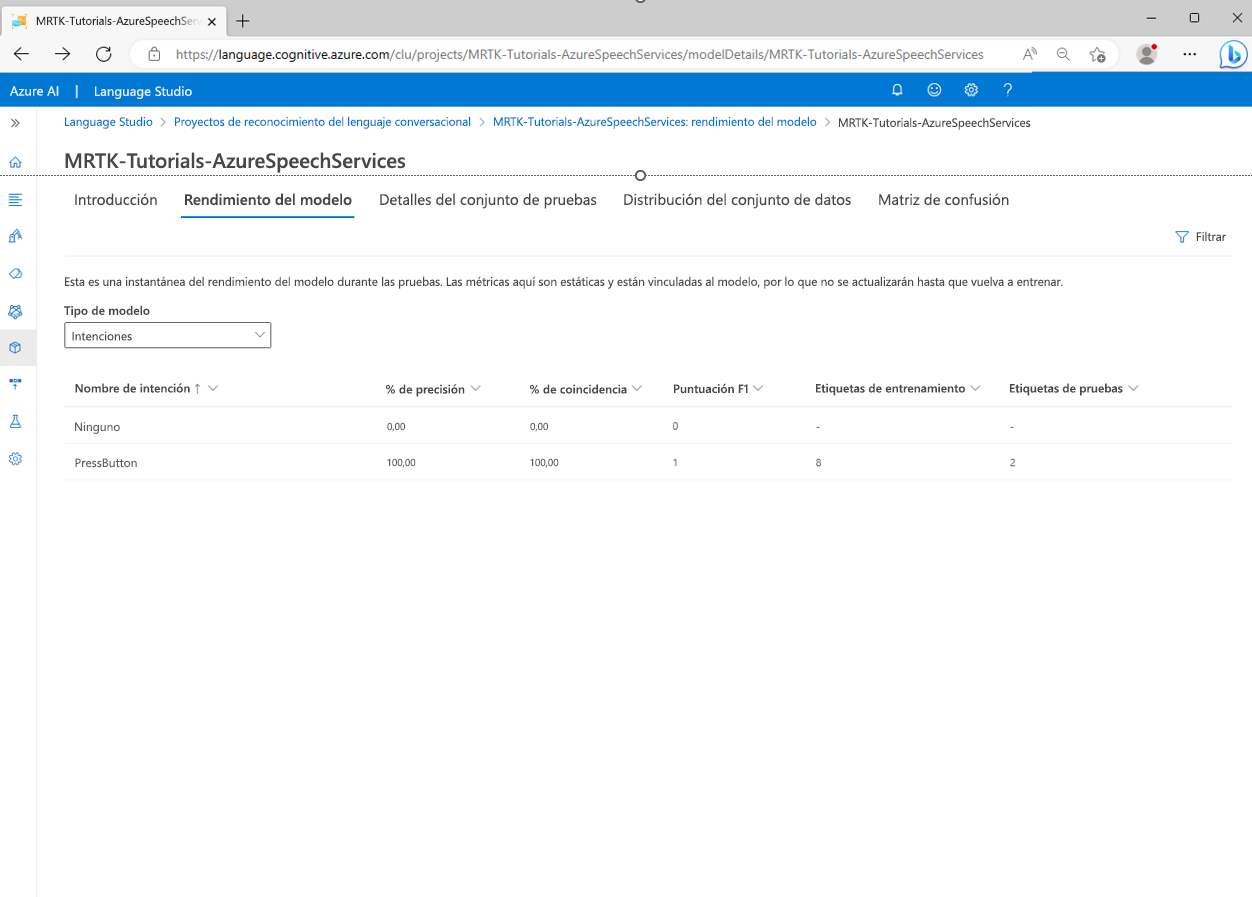
Task: Click the MRTK-Tutorials-AzureSpeechServices page heading
Action: pyautogui.click(x=235, y=161)
